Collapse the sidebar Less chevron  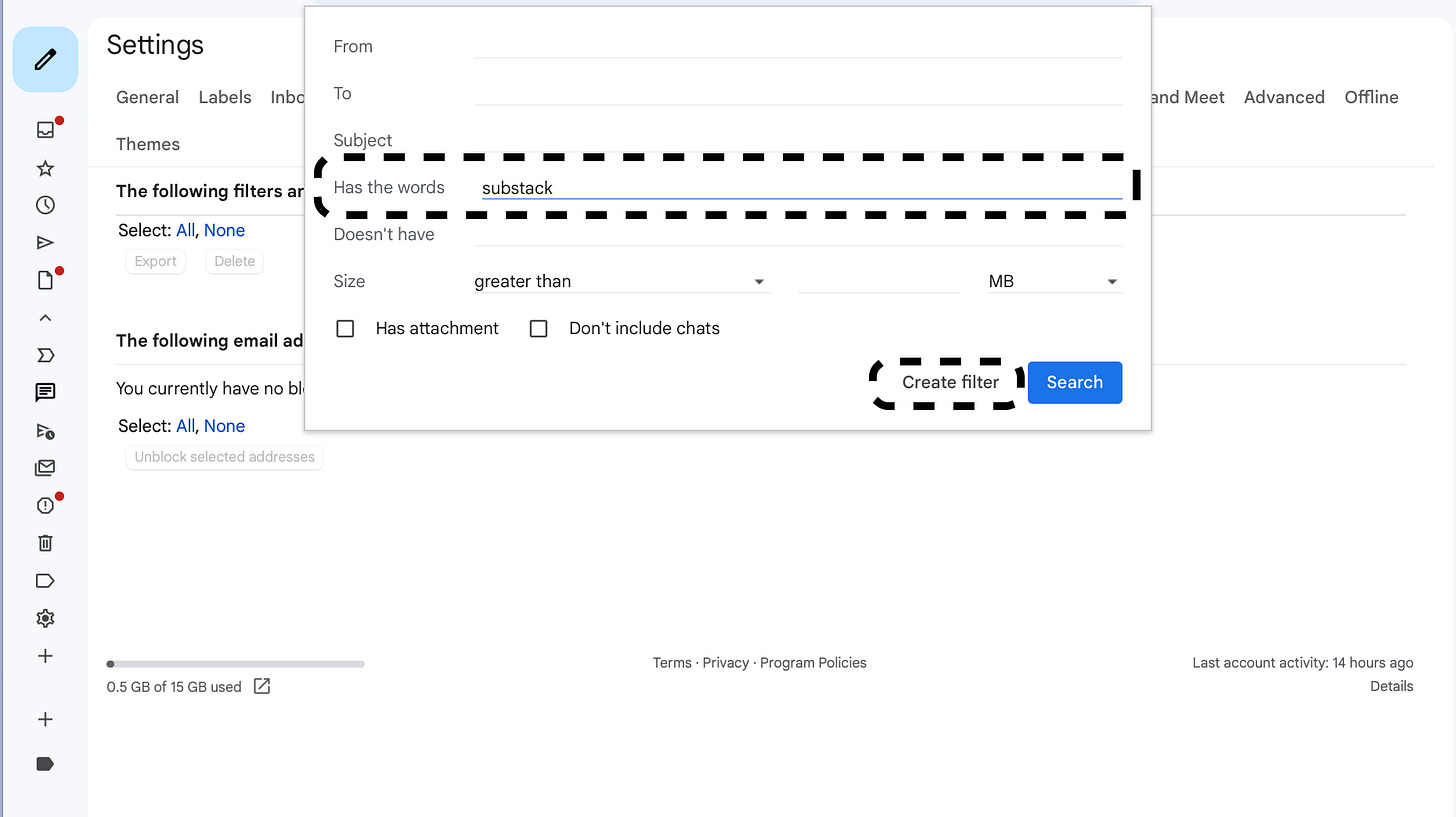pos(45,317)
